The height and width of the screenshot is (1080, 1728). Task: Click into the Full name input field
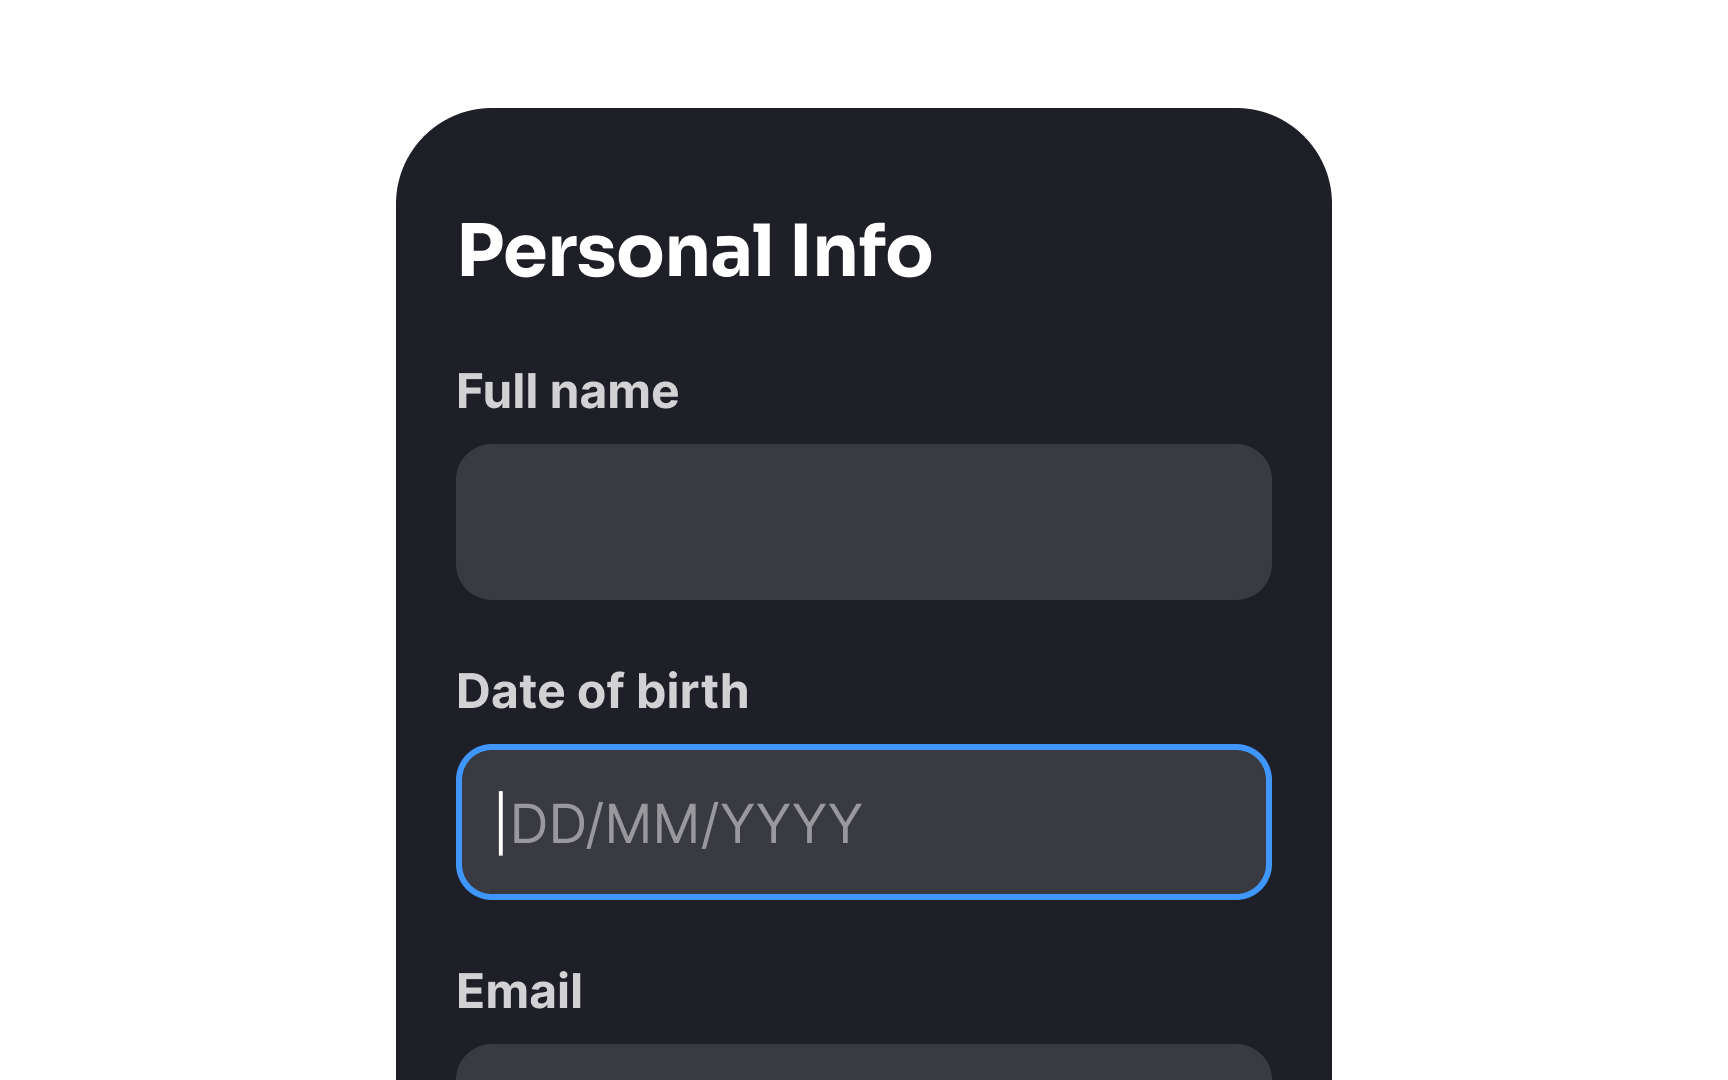click(863, 522)
